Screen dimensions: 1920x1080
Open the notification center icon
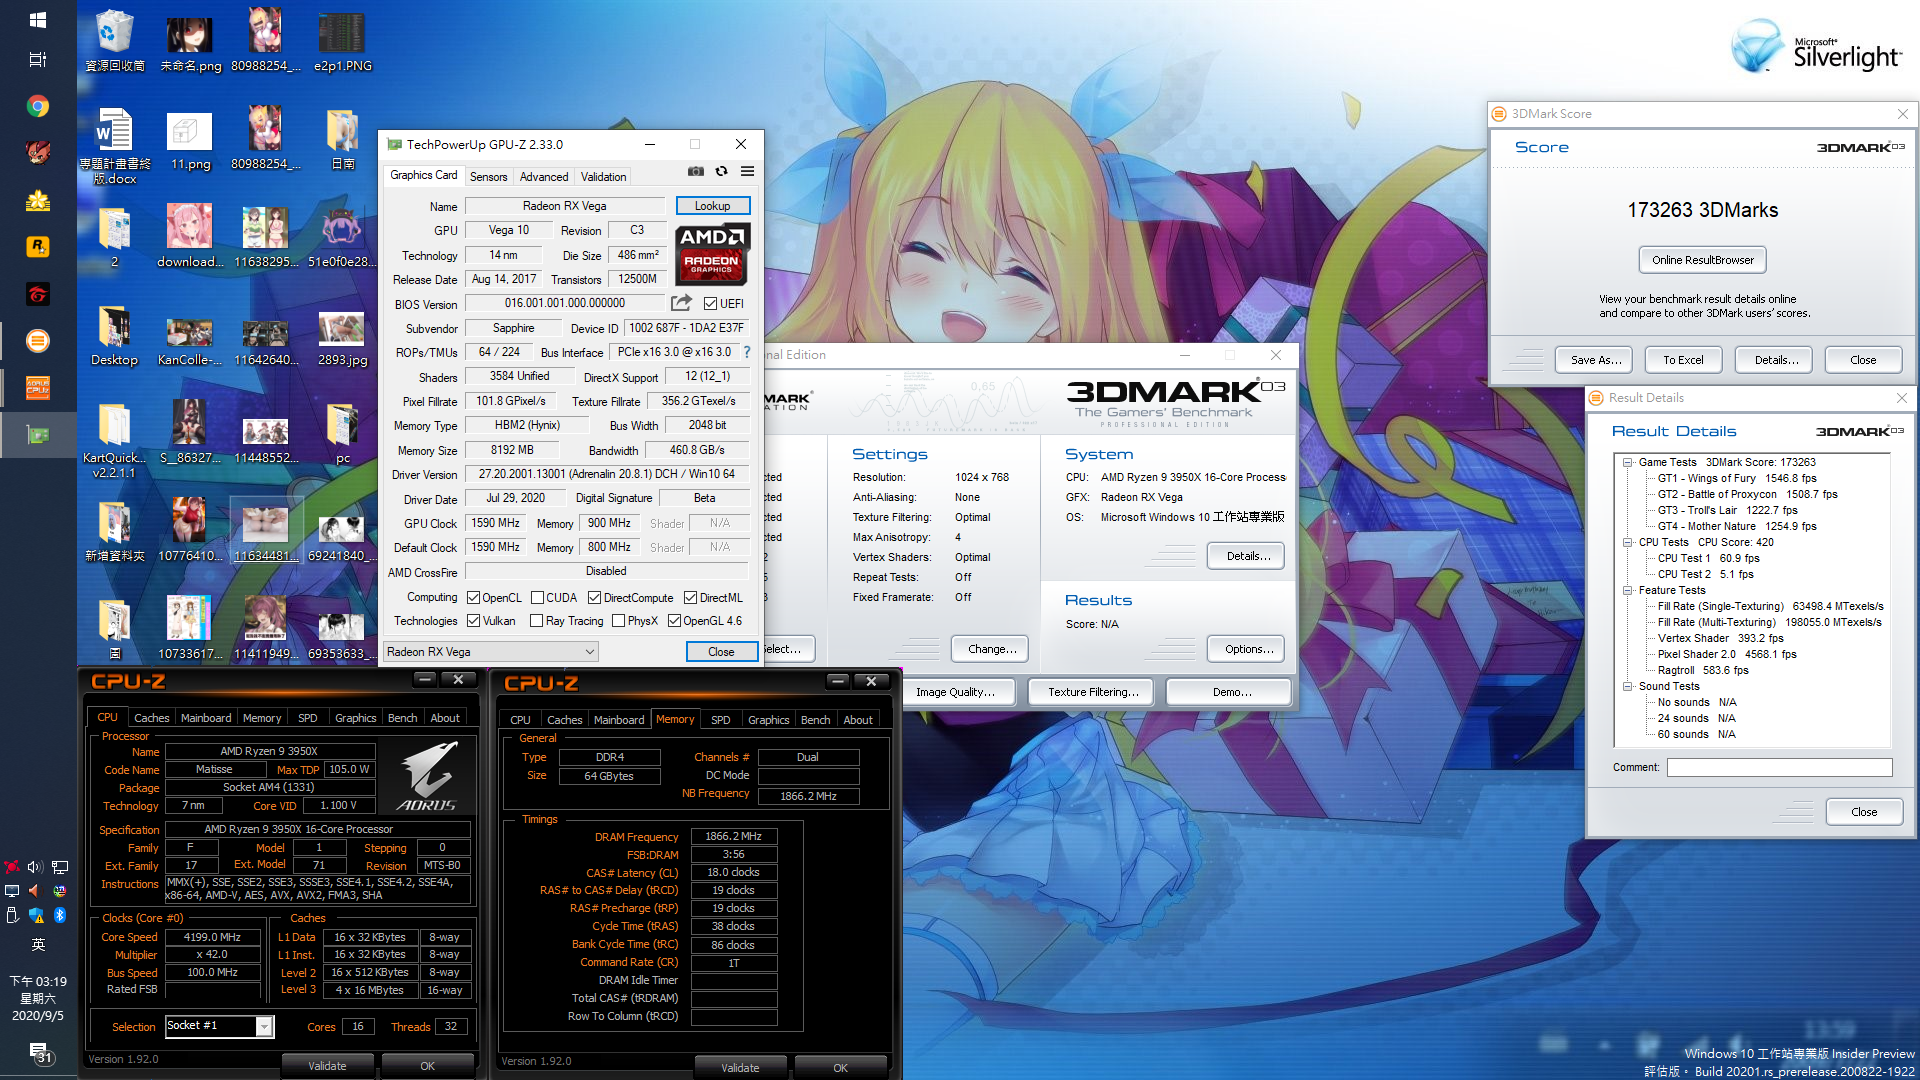pyautogui.click(x=38, y=1052)
